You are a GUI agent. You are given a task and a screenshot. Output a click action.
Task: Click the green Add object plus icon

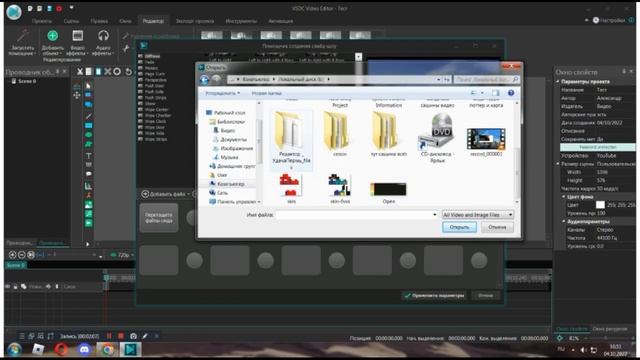pos(52,36)
